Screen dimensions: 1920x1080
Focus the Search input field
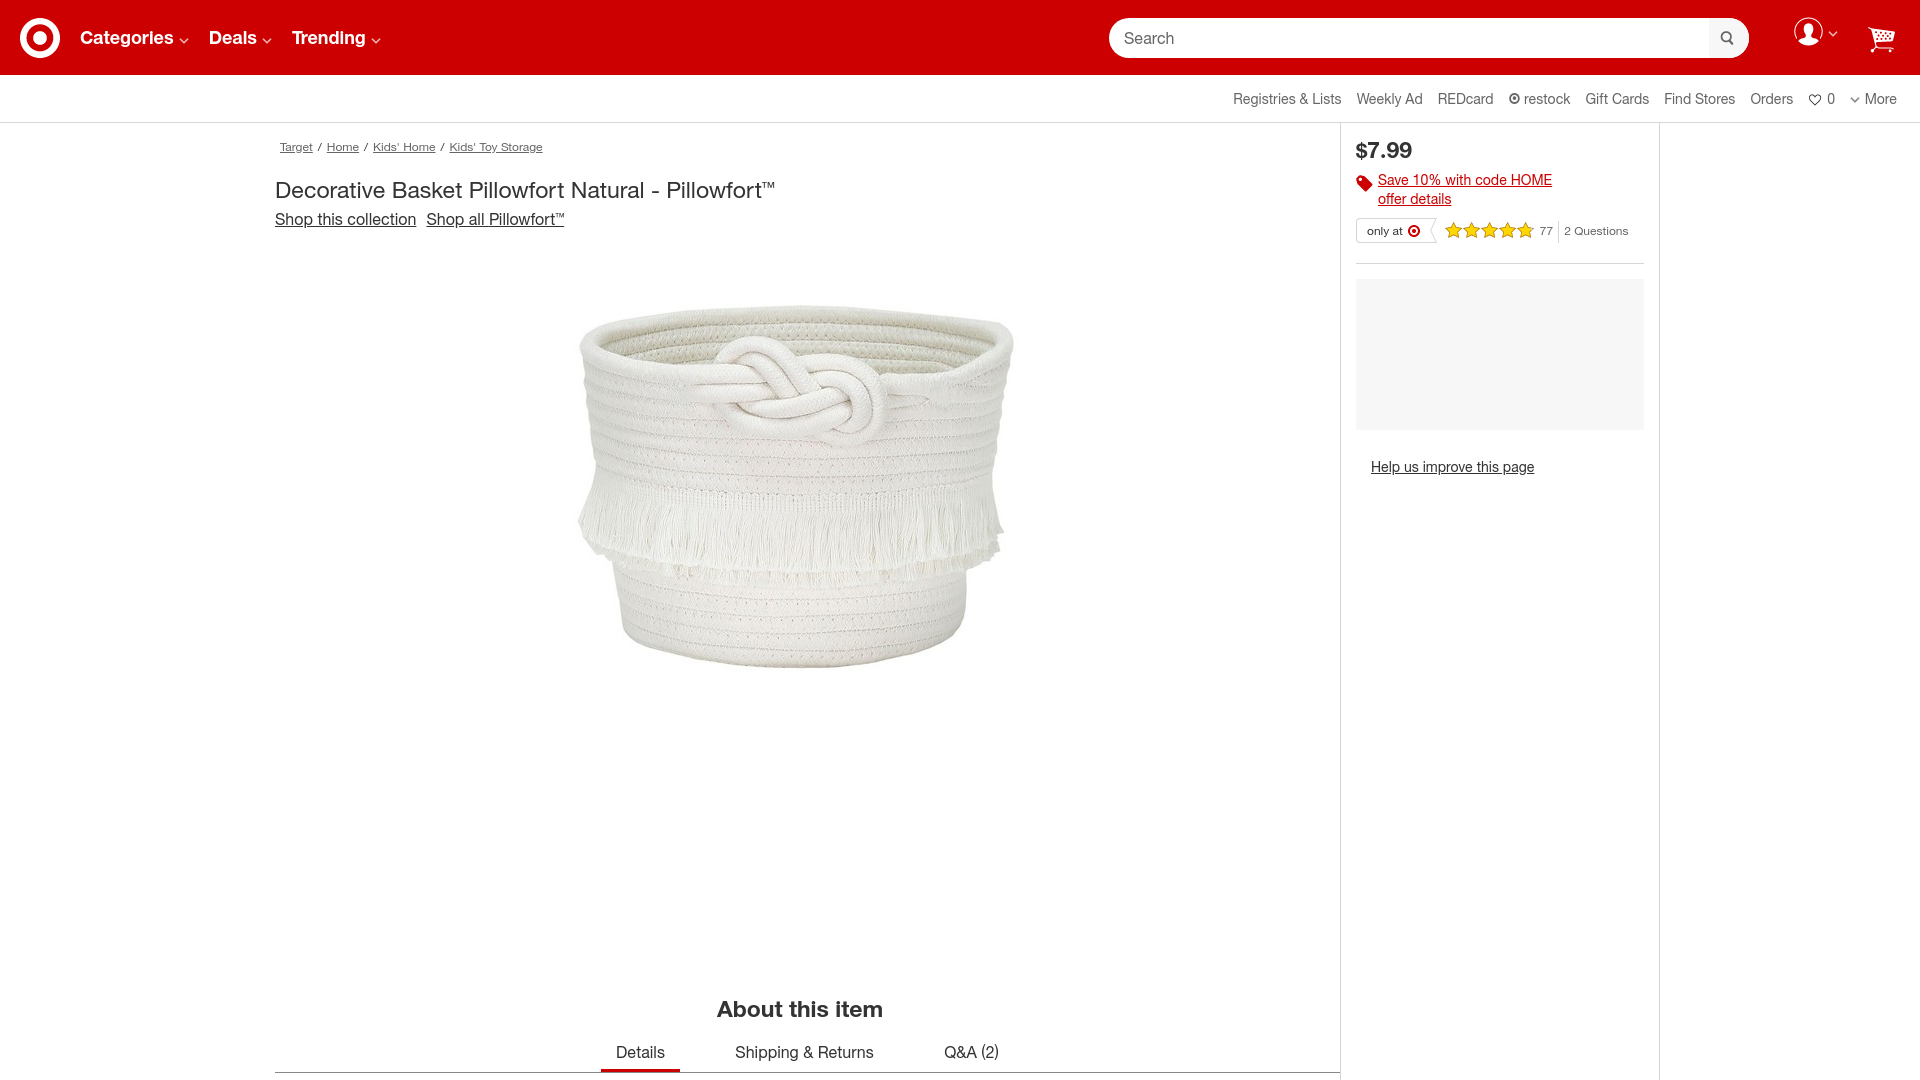pyautogui.click(x=1408, y=38)
